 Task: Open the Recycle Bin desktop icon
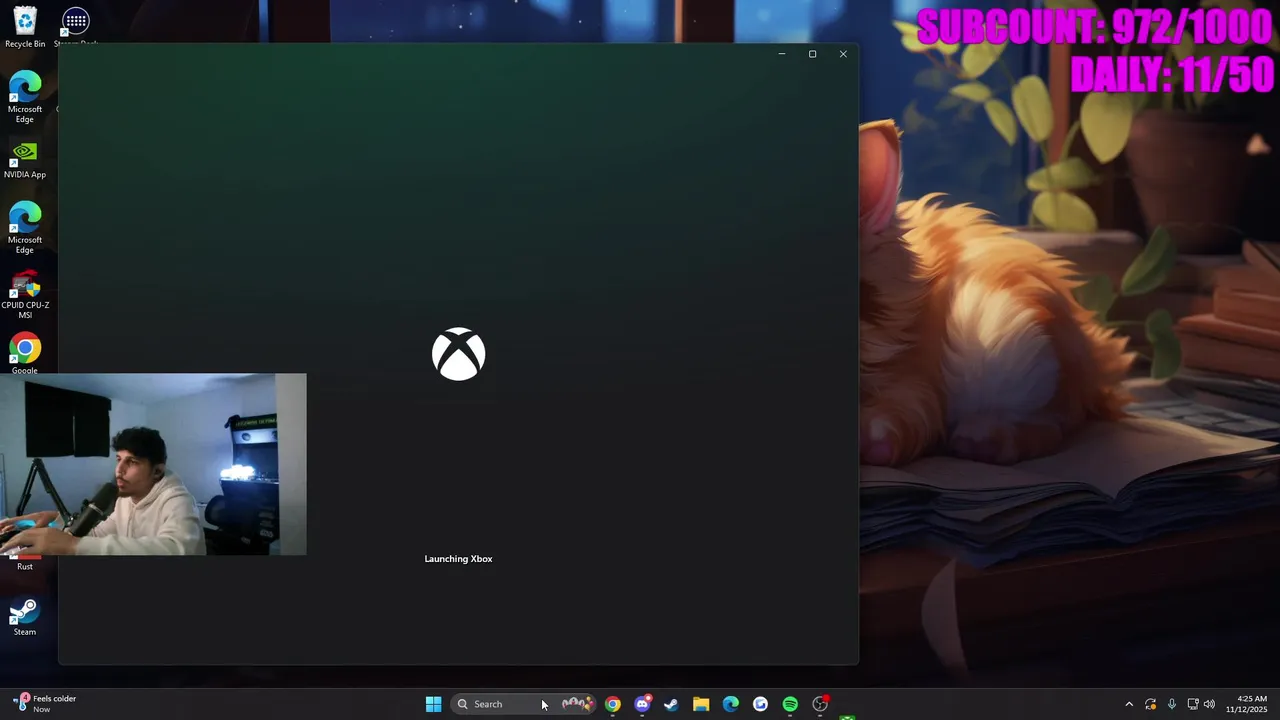(x=25, y=27)
